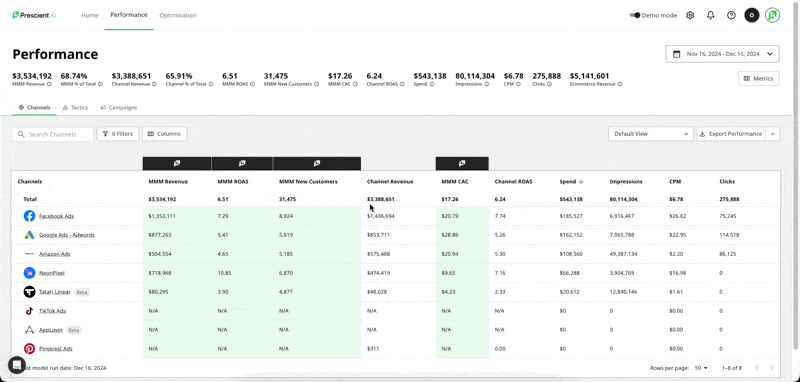Select the Performance nav tab
800x382 pixels.
tap(129, 15)
